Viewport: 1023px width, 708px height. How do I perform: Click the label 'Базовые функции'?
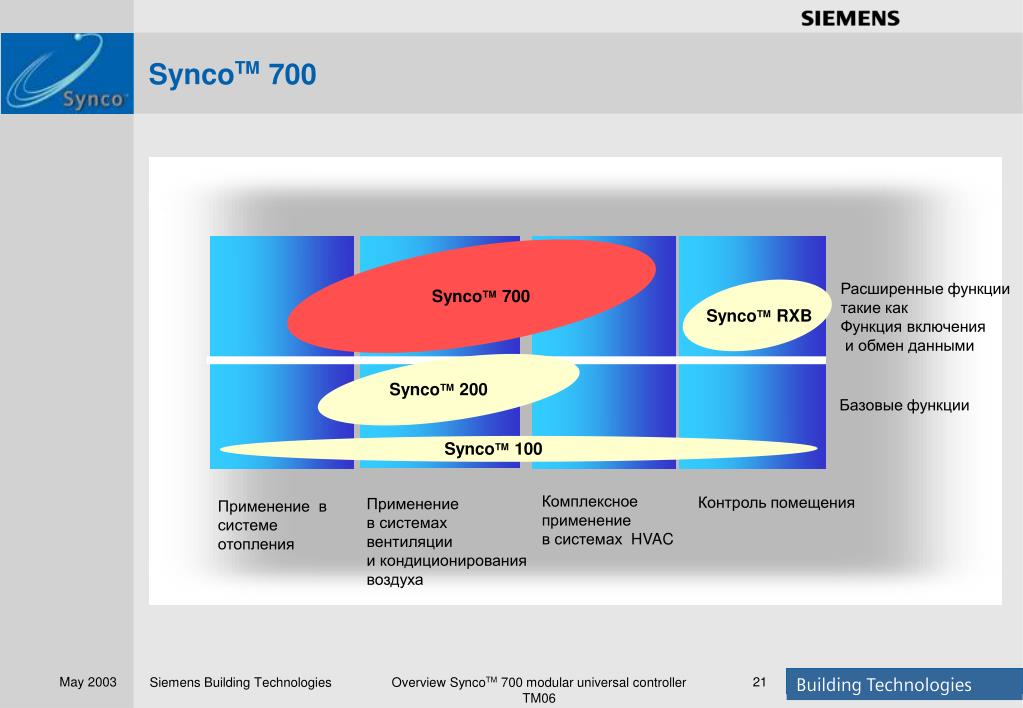904,405
